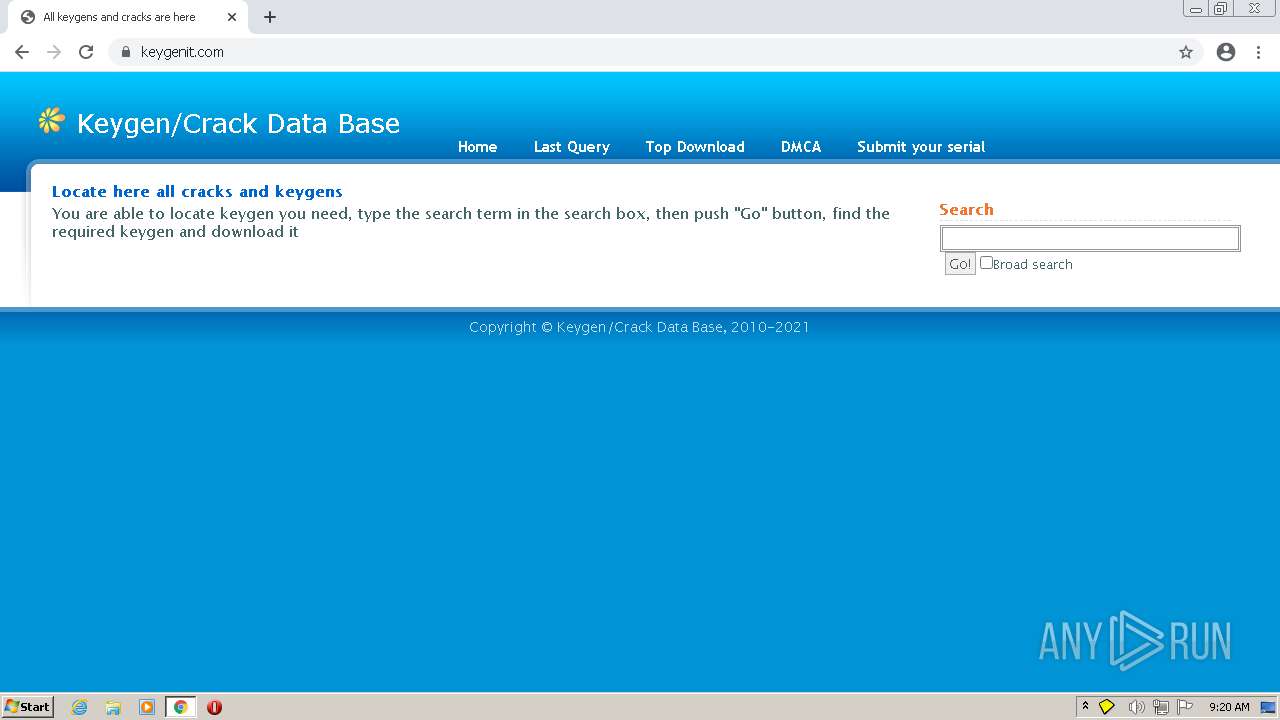This screenshot has width=1280, height=720.
Task: Select the 'All keygens and cracks are here' tab
Action: click(126, 17)
